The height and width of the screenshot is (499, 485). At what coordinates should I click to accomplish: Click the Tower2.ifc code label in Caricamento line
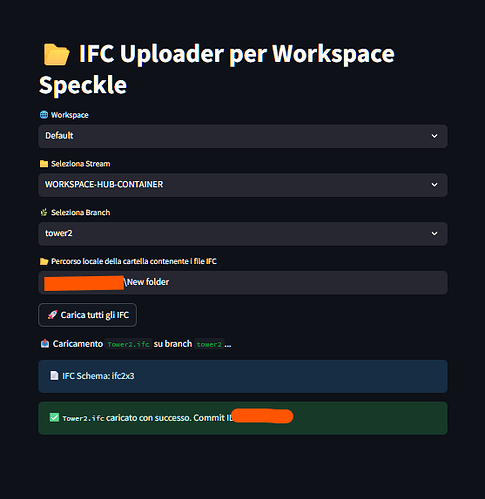(128, 344)
